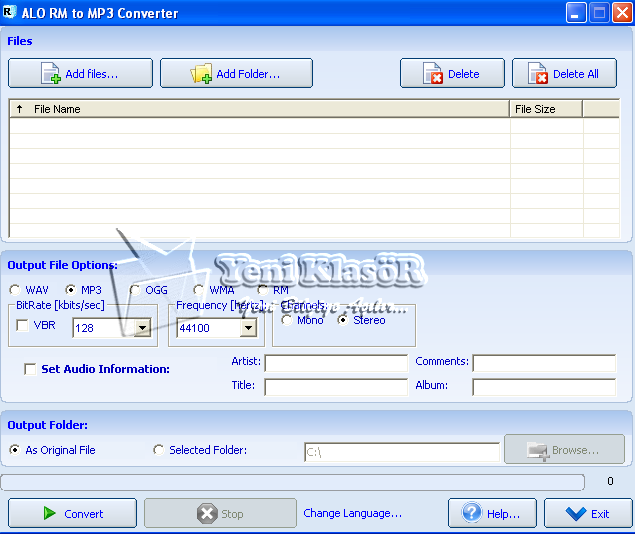Image resolution: width=635 pixels, height=534 pixels.
Task: Open the BitRate 128 dropdown
Action: [142, 327]
